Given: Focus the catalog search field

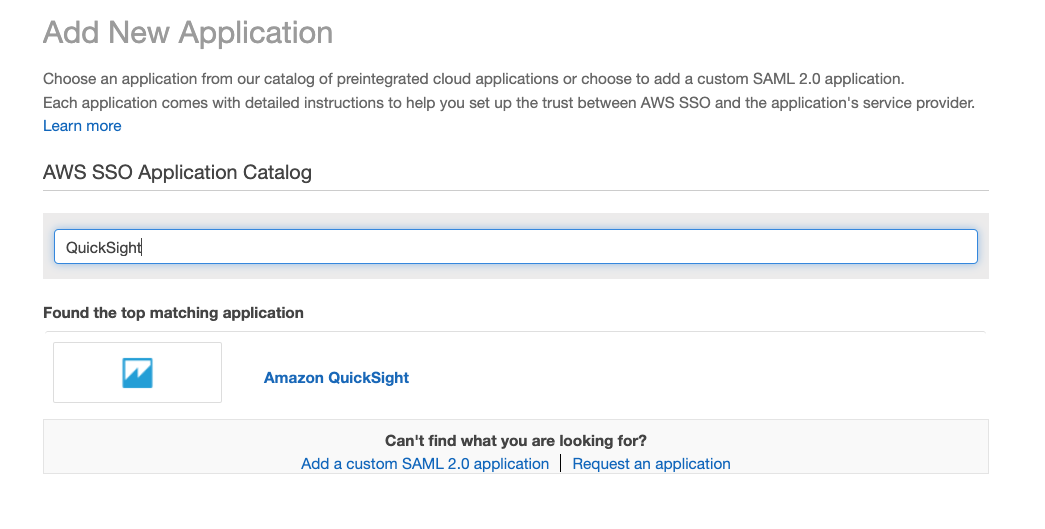Looking at the screenshot, I should (515, 247).
